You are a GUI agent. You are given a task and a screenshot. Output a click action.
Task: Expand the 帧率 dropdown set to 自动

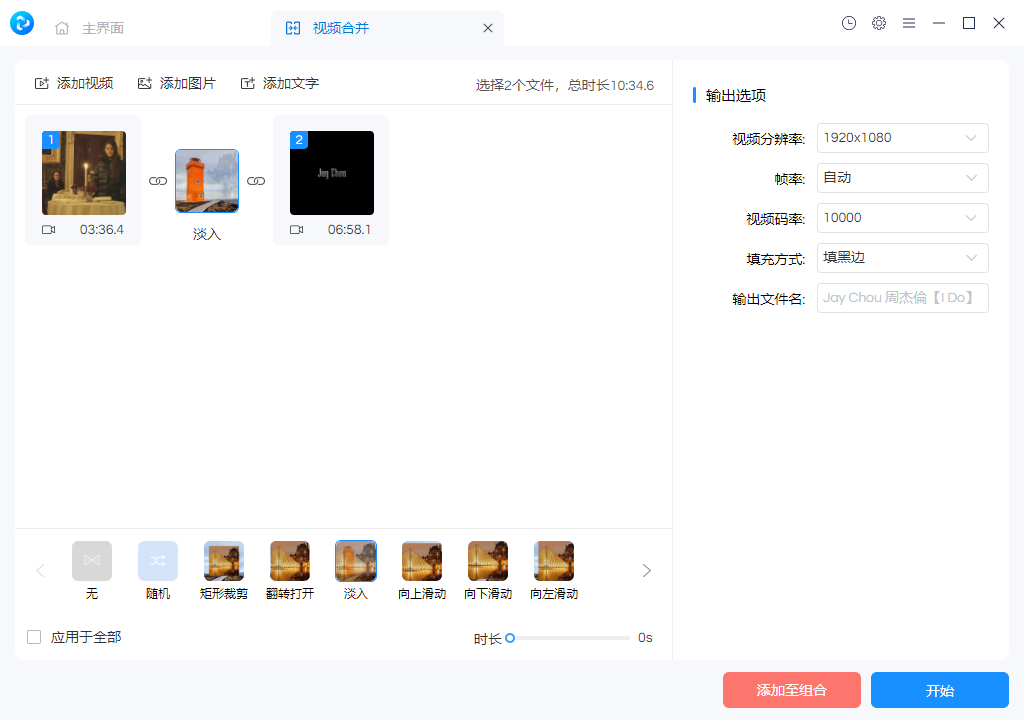[x=902, y=178]
